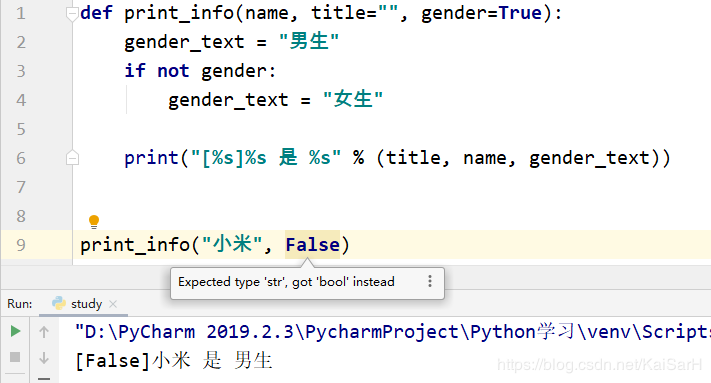Click line number 1 in the gutter

click(x=21, y=13)
